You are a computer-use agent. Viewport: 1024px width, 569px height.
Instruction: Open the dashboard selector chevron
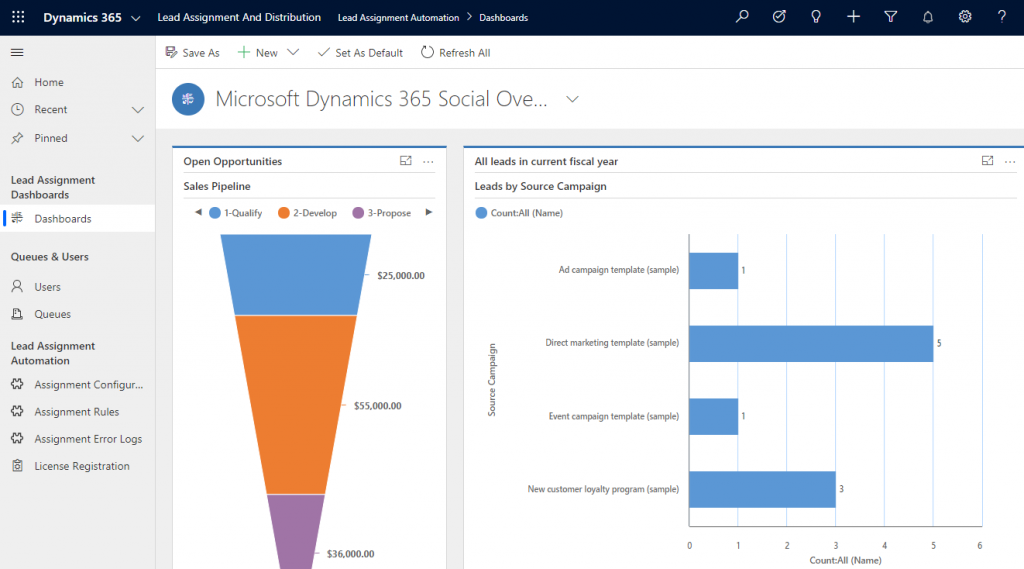point(572,99)
